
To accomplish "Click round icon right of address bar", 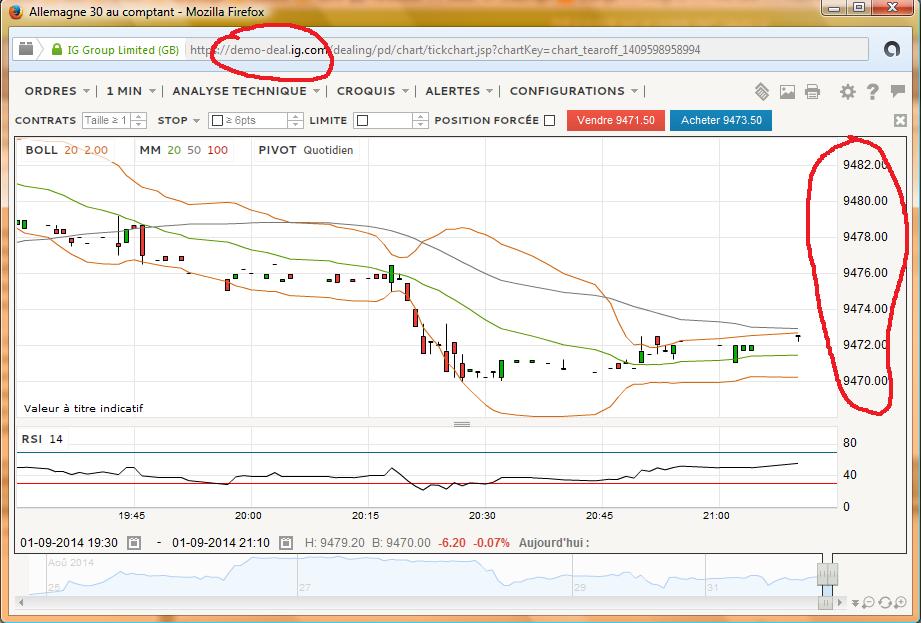I will tap(892, 49).
